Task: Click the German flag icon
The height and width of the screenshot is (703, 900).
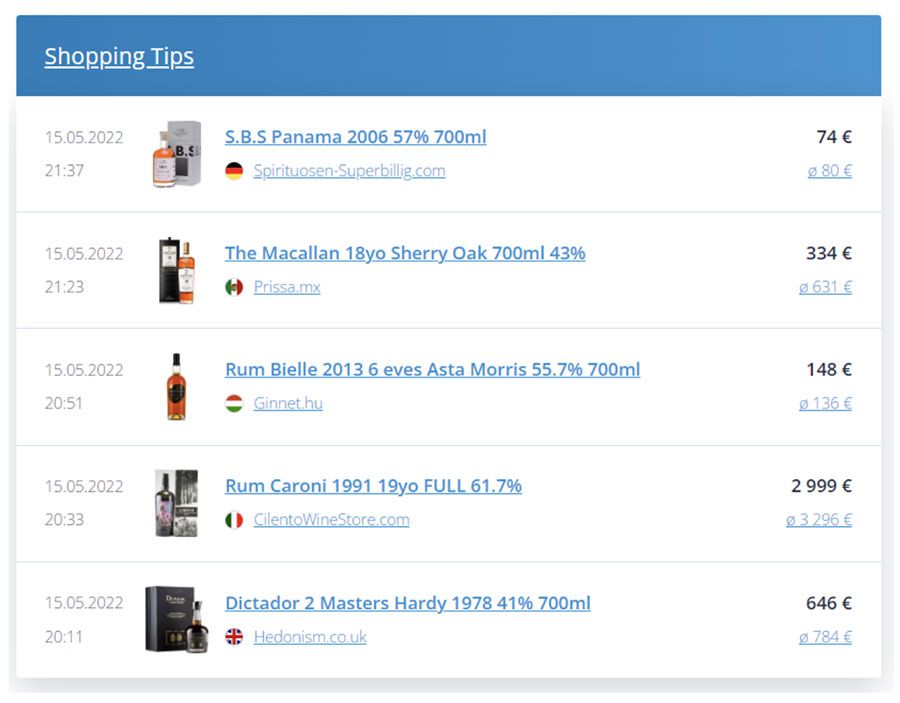Action: (x=234, y=171)
